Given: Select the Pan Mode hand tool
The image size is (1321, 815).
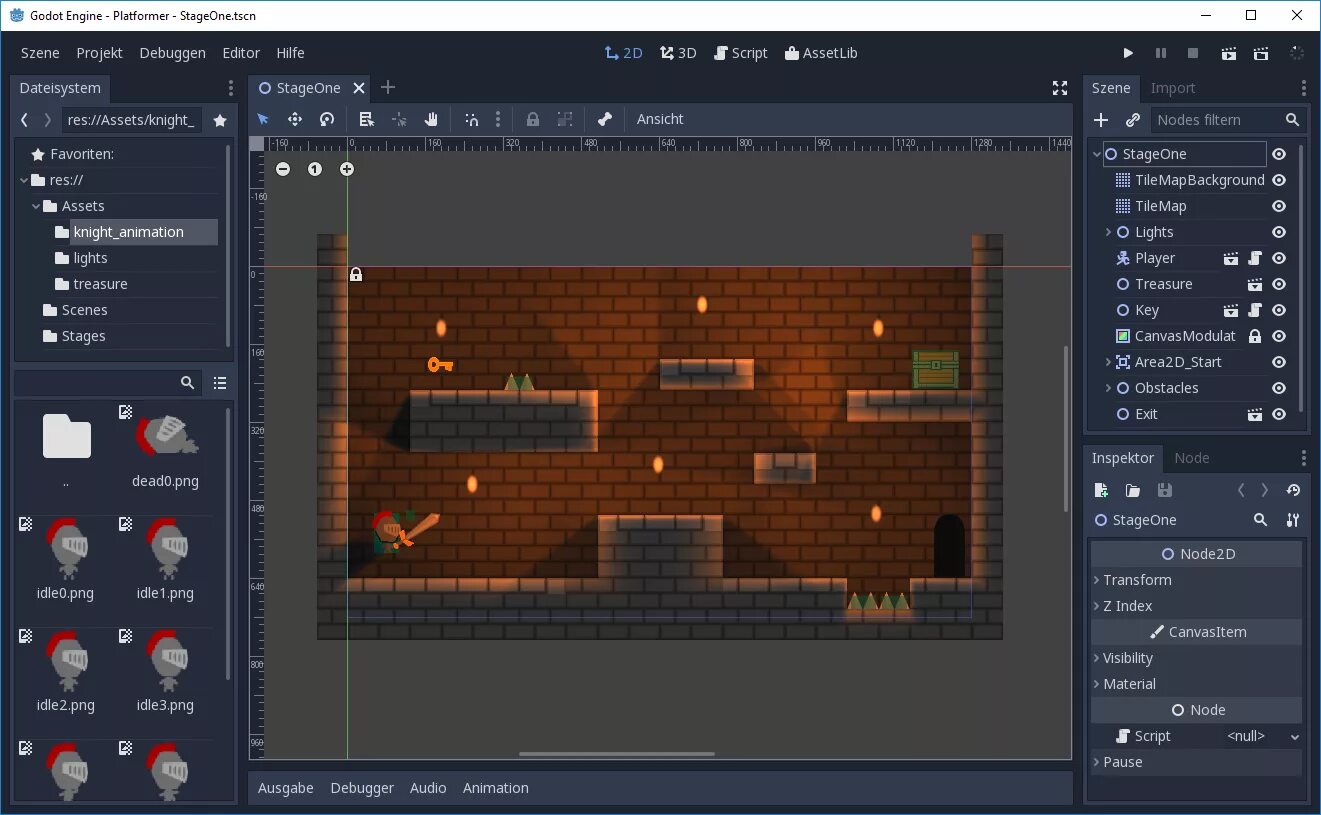Looking at the screenshot, I should [x=431, y=119].
